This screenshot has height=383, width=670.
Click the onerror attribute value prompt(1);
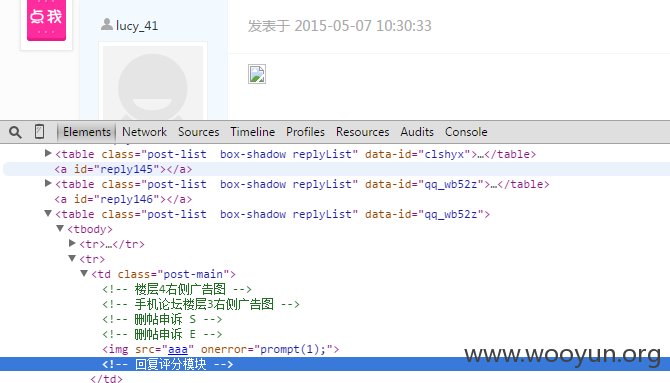coord(293,349)
